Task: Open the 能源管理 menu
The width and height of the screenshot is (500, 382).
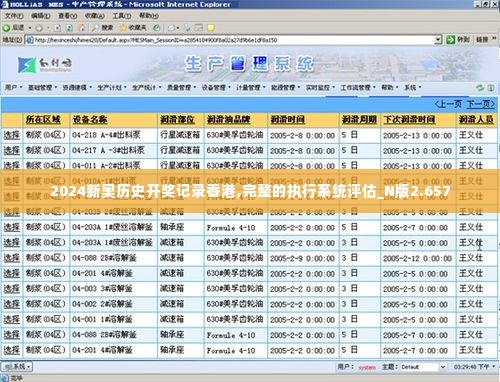Action: click(x=285, y=88)
